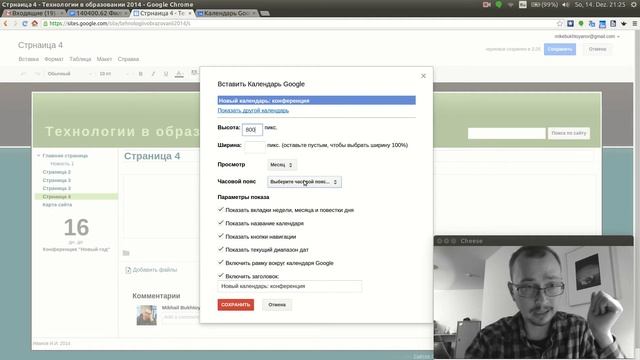Uncheck show current date range option
Screen dimensions: 640x360
click(221, 249)
